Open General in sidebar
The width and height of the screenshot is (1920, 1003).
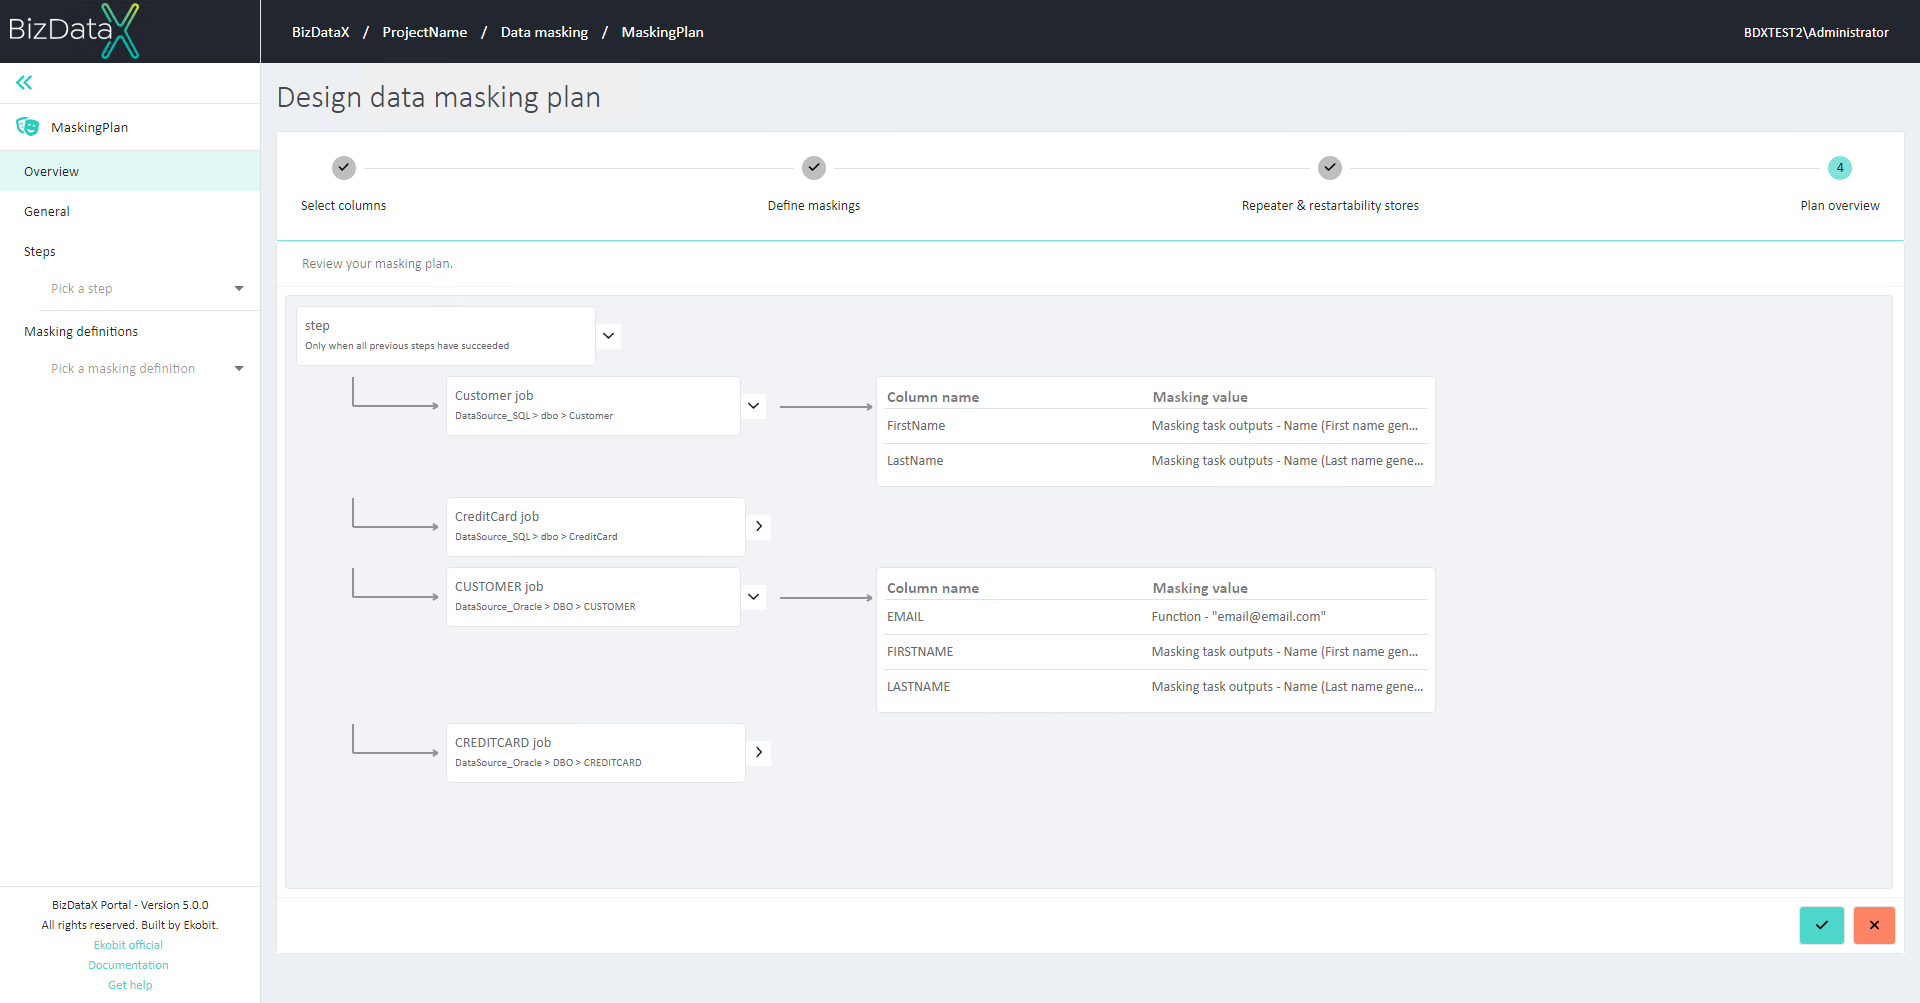tap(130, 211)
